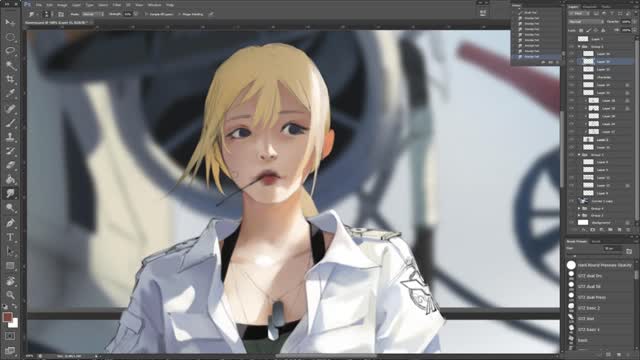Toggle the Sample All Layers checkbox
This screenshot has height=360, width=640.
[x=147, y=14]
